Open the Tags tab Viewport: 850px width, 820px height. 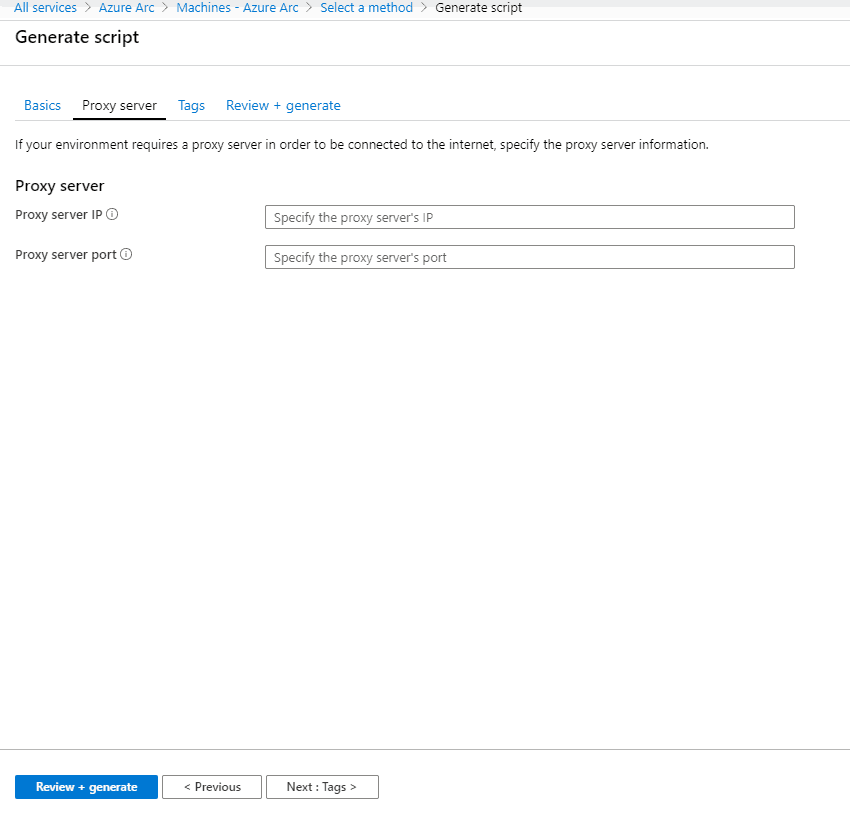191,105
